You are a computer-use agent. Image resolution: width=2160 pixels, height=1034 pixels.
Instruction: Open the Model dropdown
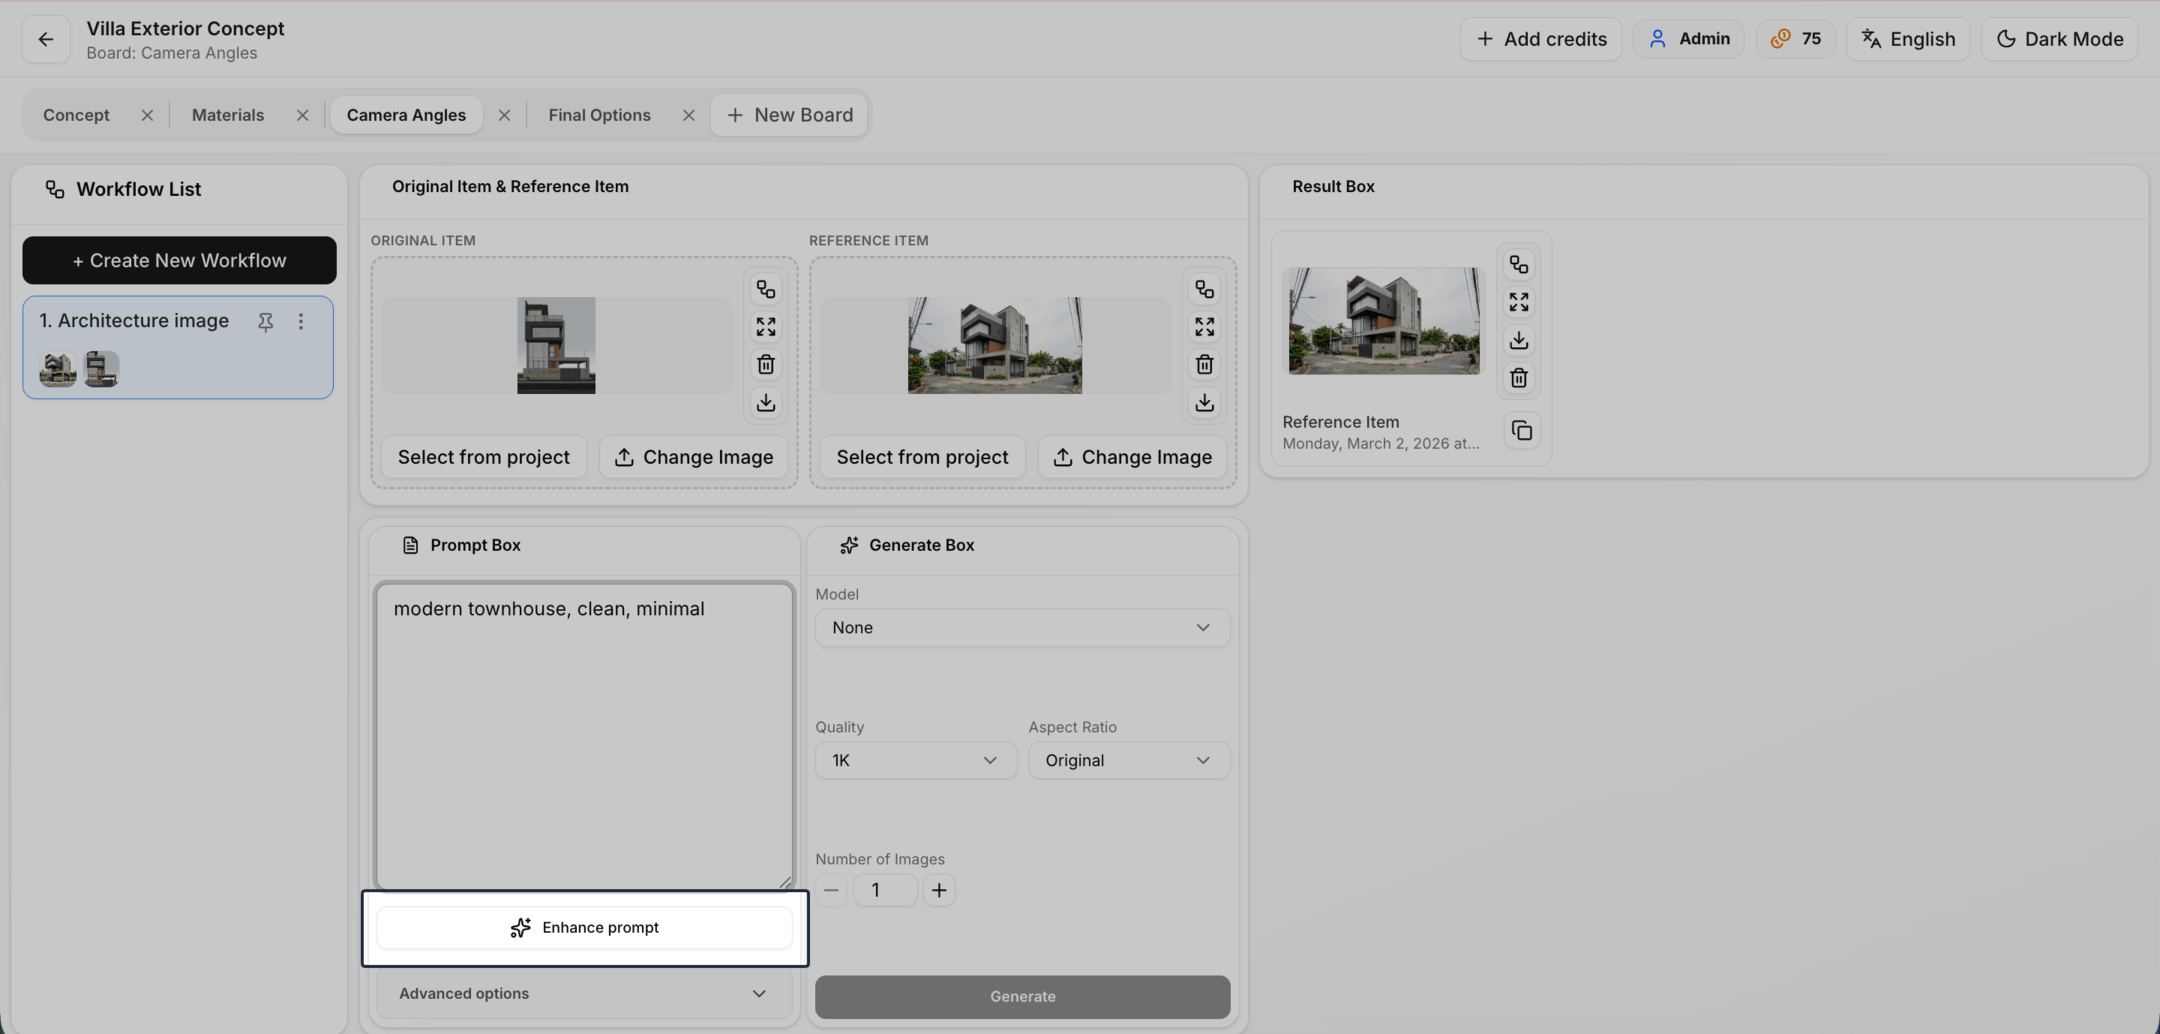click(1021, 627)
